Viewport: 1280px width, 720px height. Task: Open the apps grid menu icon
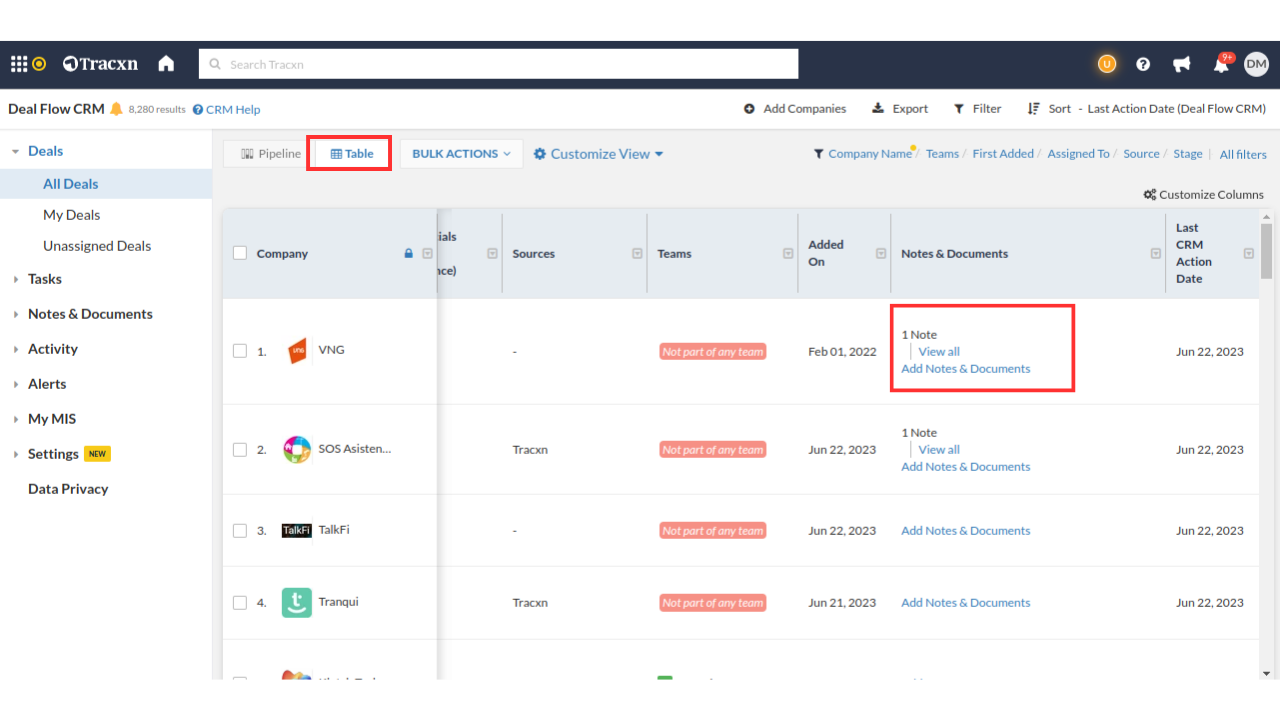pyautogui.click(x=19, y=64)
